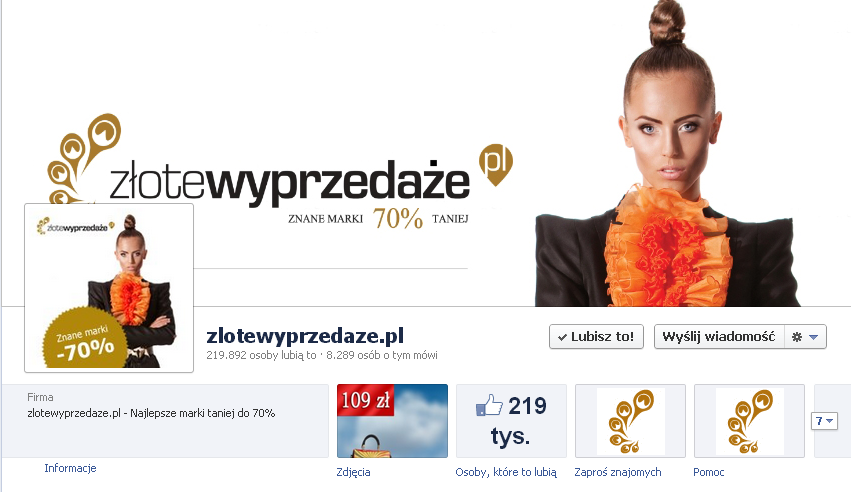Click the gold pl pin badge in the cover
Viewport: 851px width, 492px height.
(496, 165)
